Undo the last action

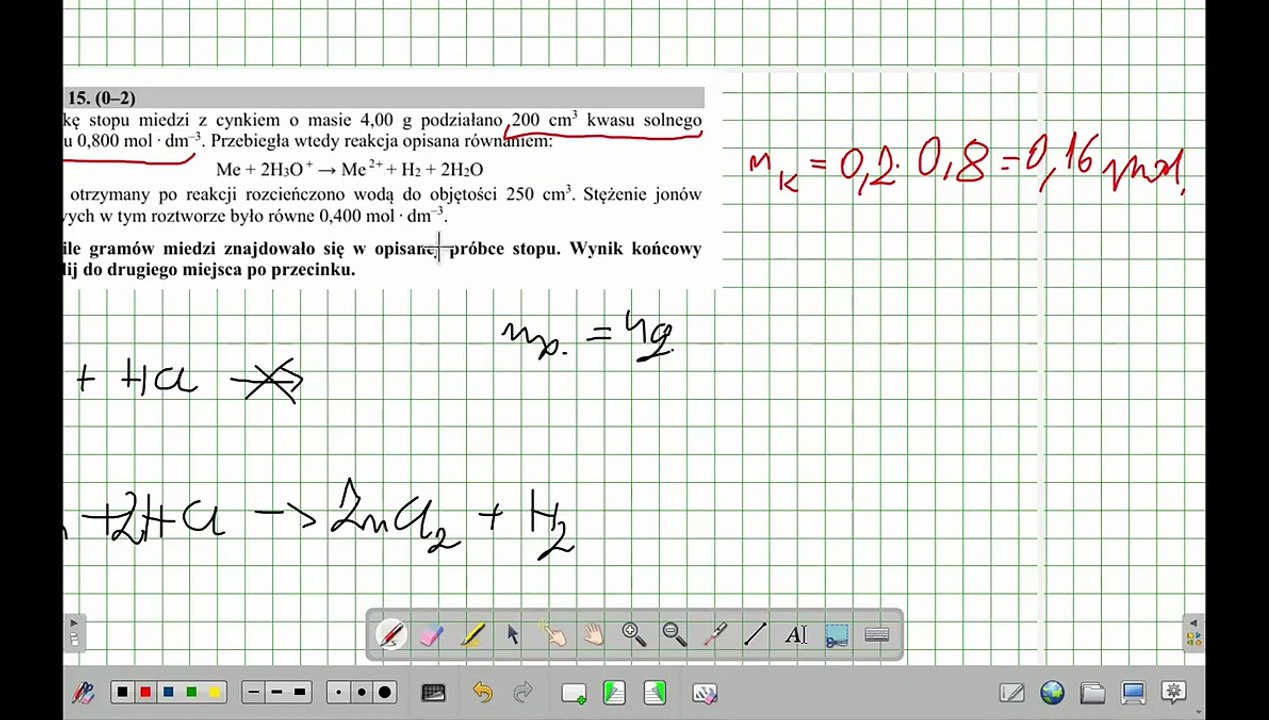point(483,692)
